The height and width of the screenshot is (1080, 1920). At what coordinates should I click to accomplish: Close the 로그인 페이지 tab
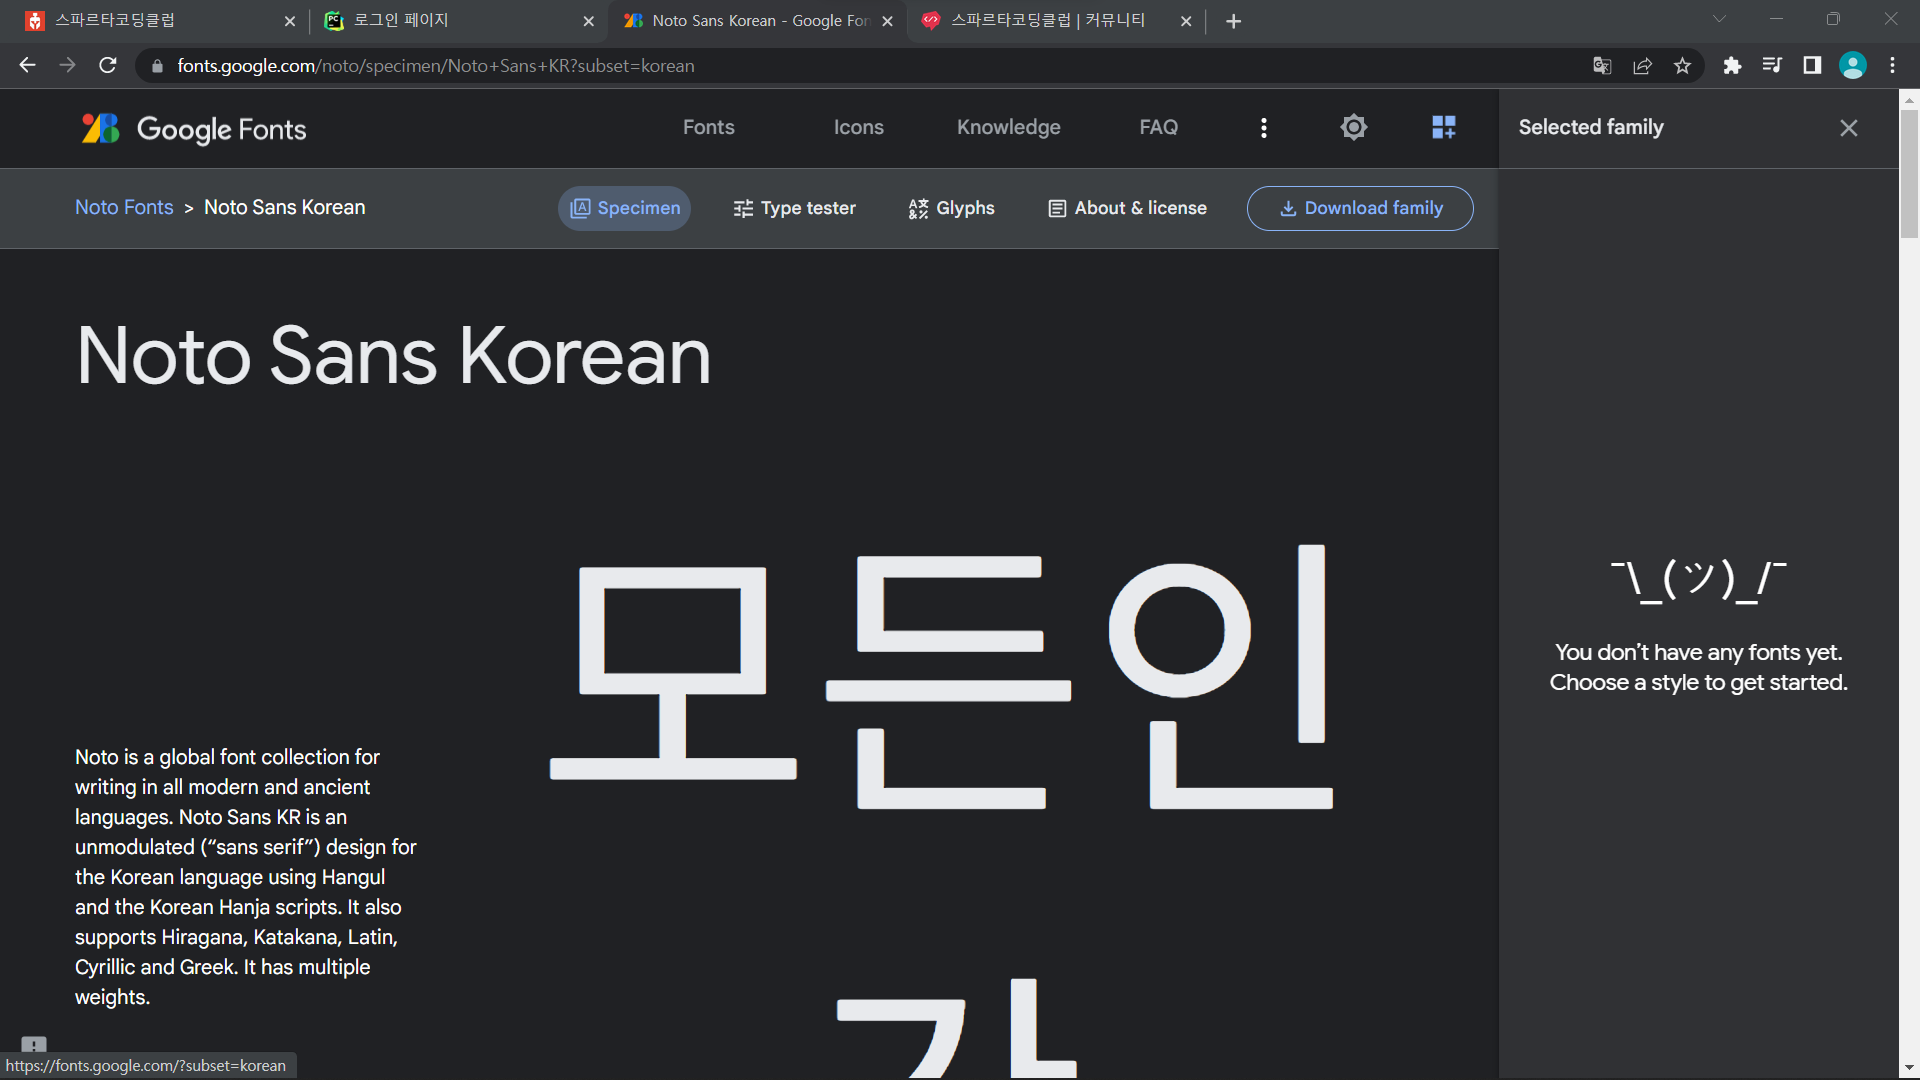pos(588,21)
